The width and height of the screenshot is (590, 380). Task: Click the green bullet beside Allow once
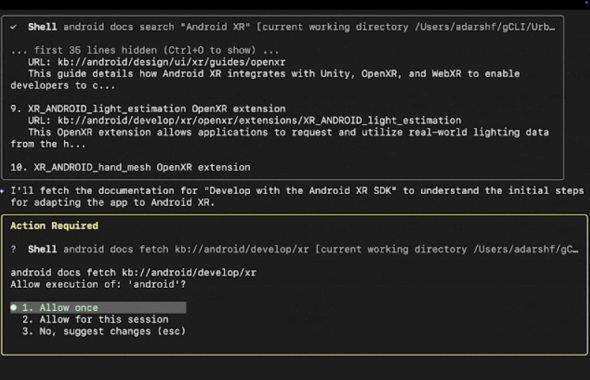(x=14, y=307)
